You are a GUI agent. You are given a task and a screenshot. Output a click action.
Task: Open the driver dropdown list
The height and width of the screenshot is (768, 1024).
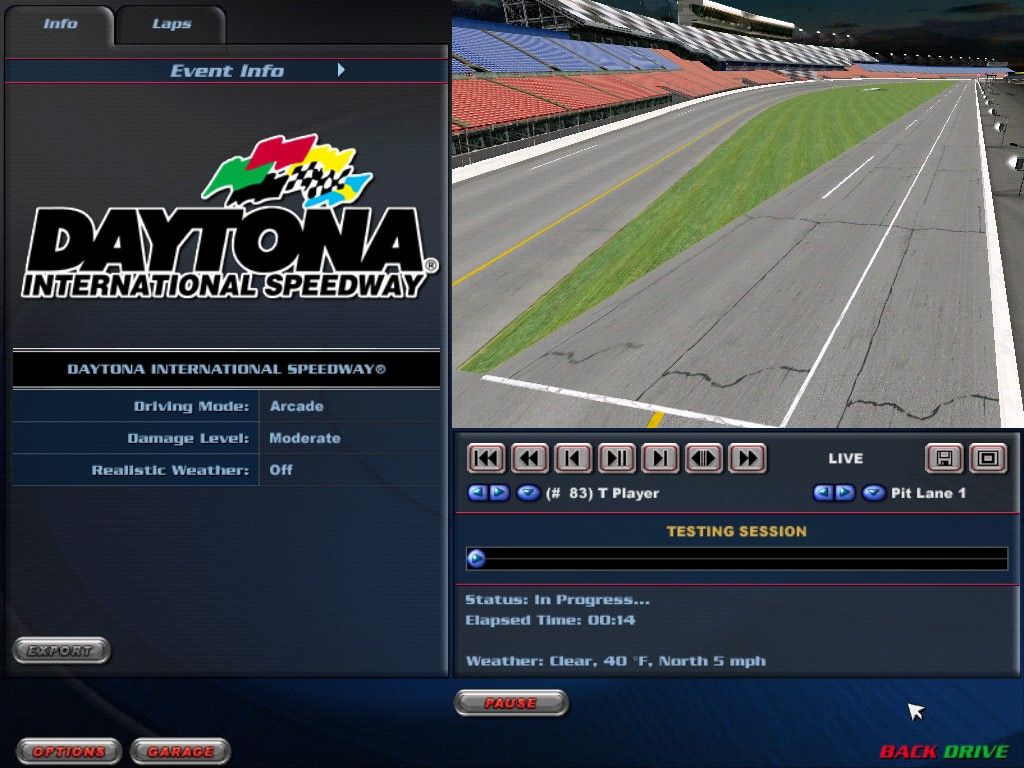tap(528, 493)
